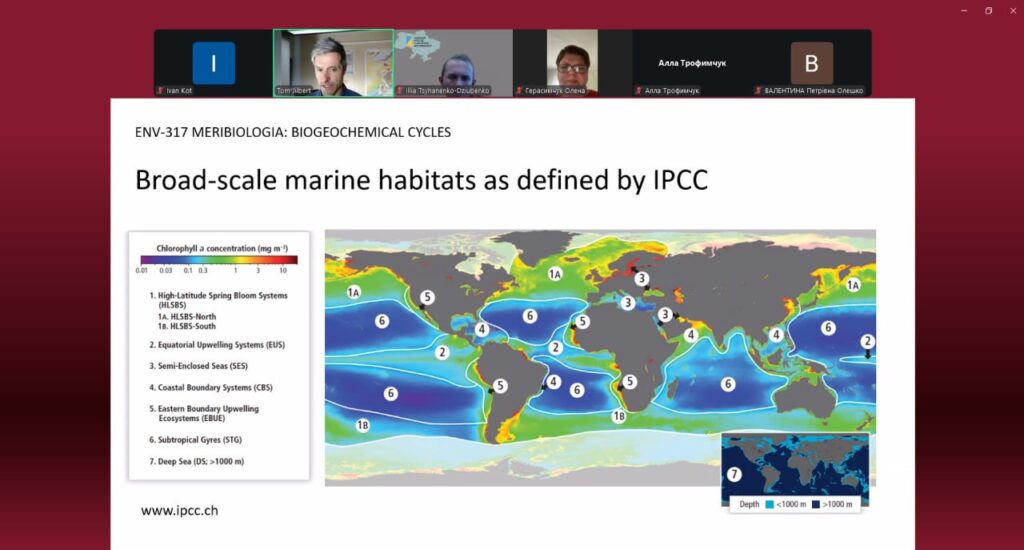The image size is (1024, 550).
Task: Click muted mic icon next to Ilia Tsyhanenko-Dziubenko
Action: click(x=399, y=91)
